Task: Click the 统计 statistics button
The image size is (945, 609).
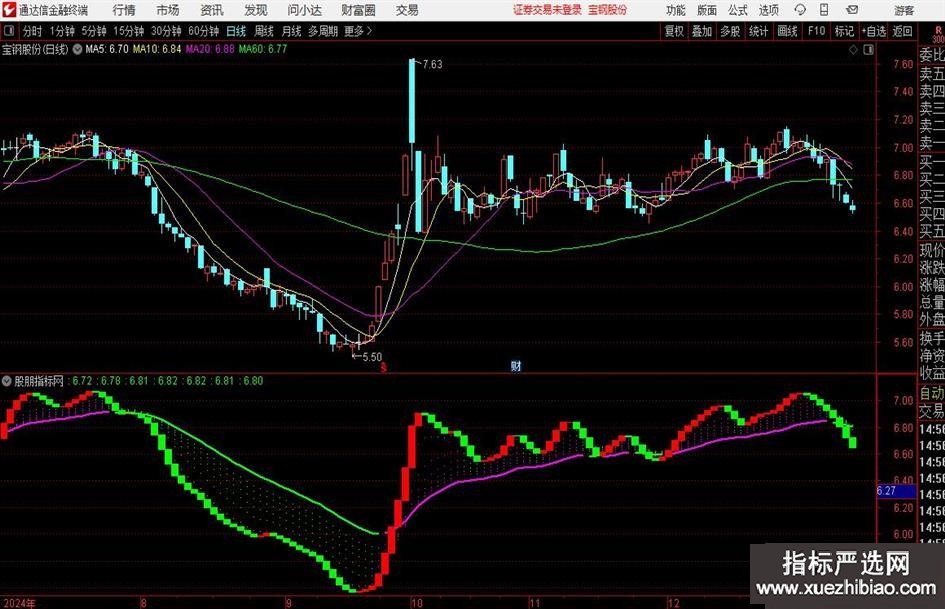Action: point(758,31)
